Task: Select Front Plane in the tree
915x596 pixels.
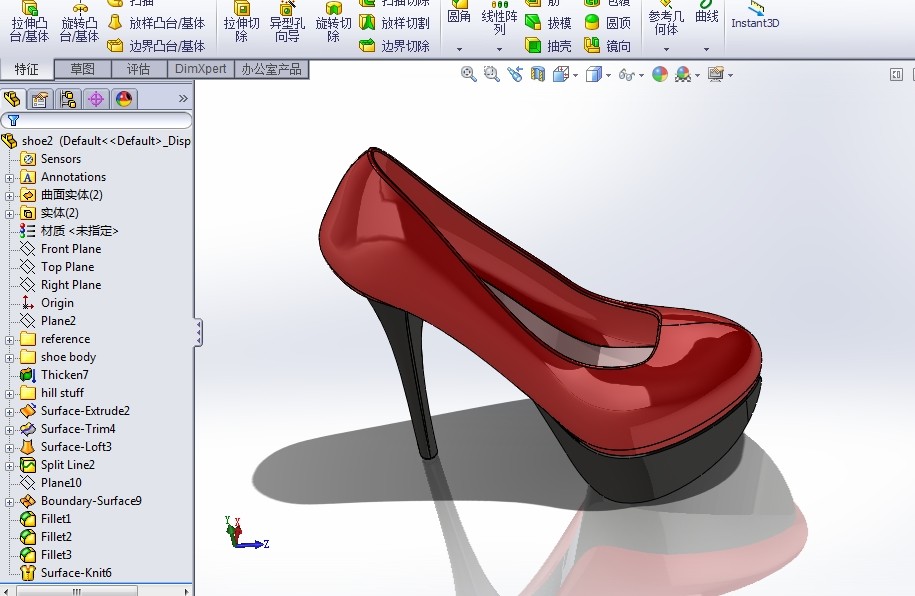Action: (x=61, y=249)
